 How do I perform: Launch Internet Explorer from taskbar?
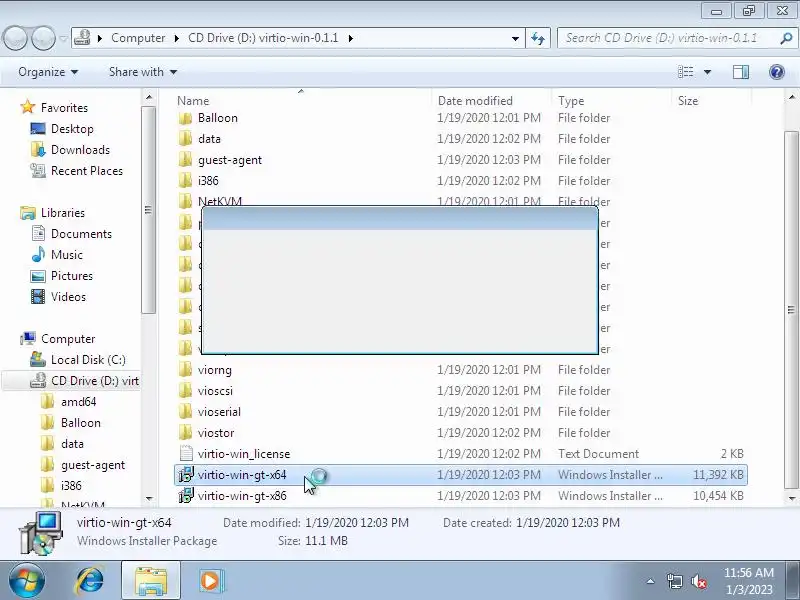[89, 581]
